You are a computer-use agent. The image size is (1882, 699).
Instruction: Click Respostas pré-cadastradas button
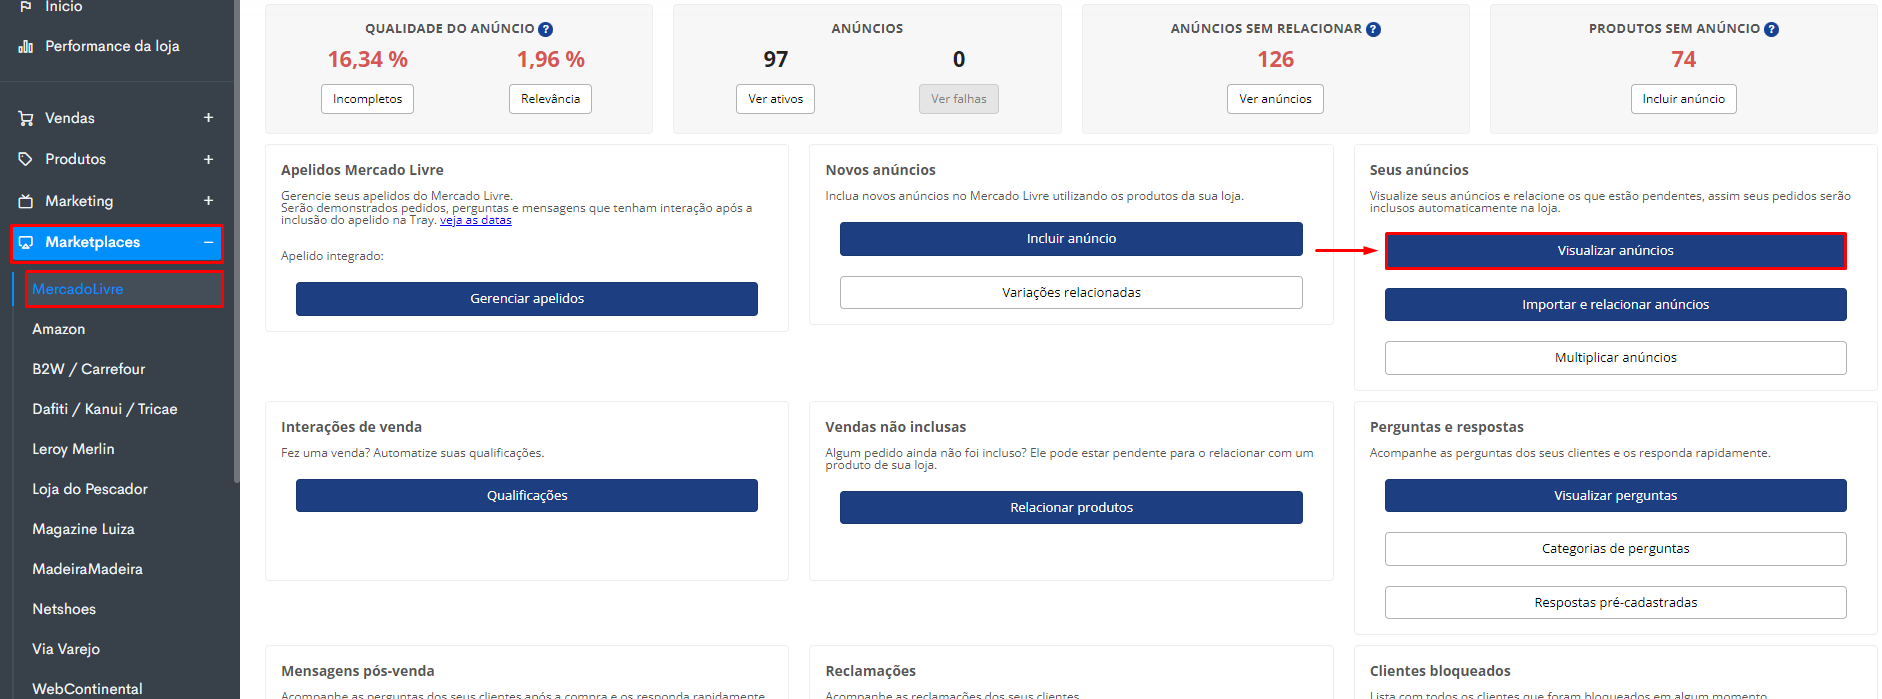1615,603
